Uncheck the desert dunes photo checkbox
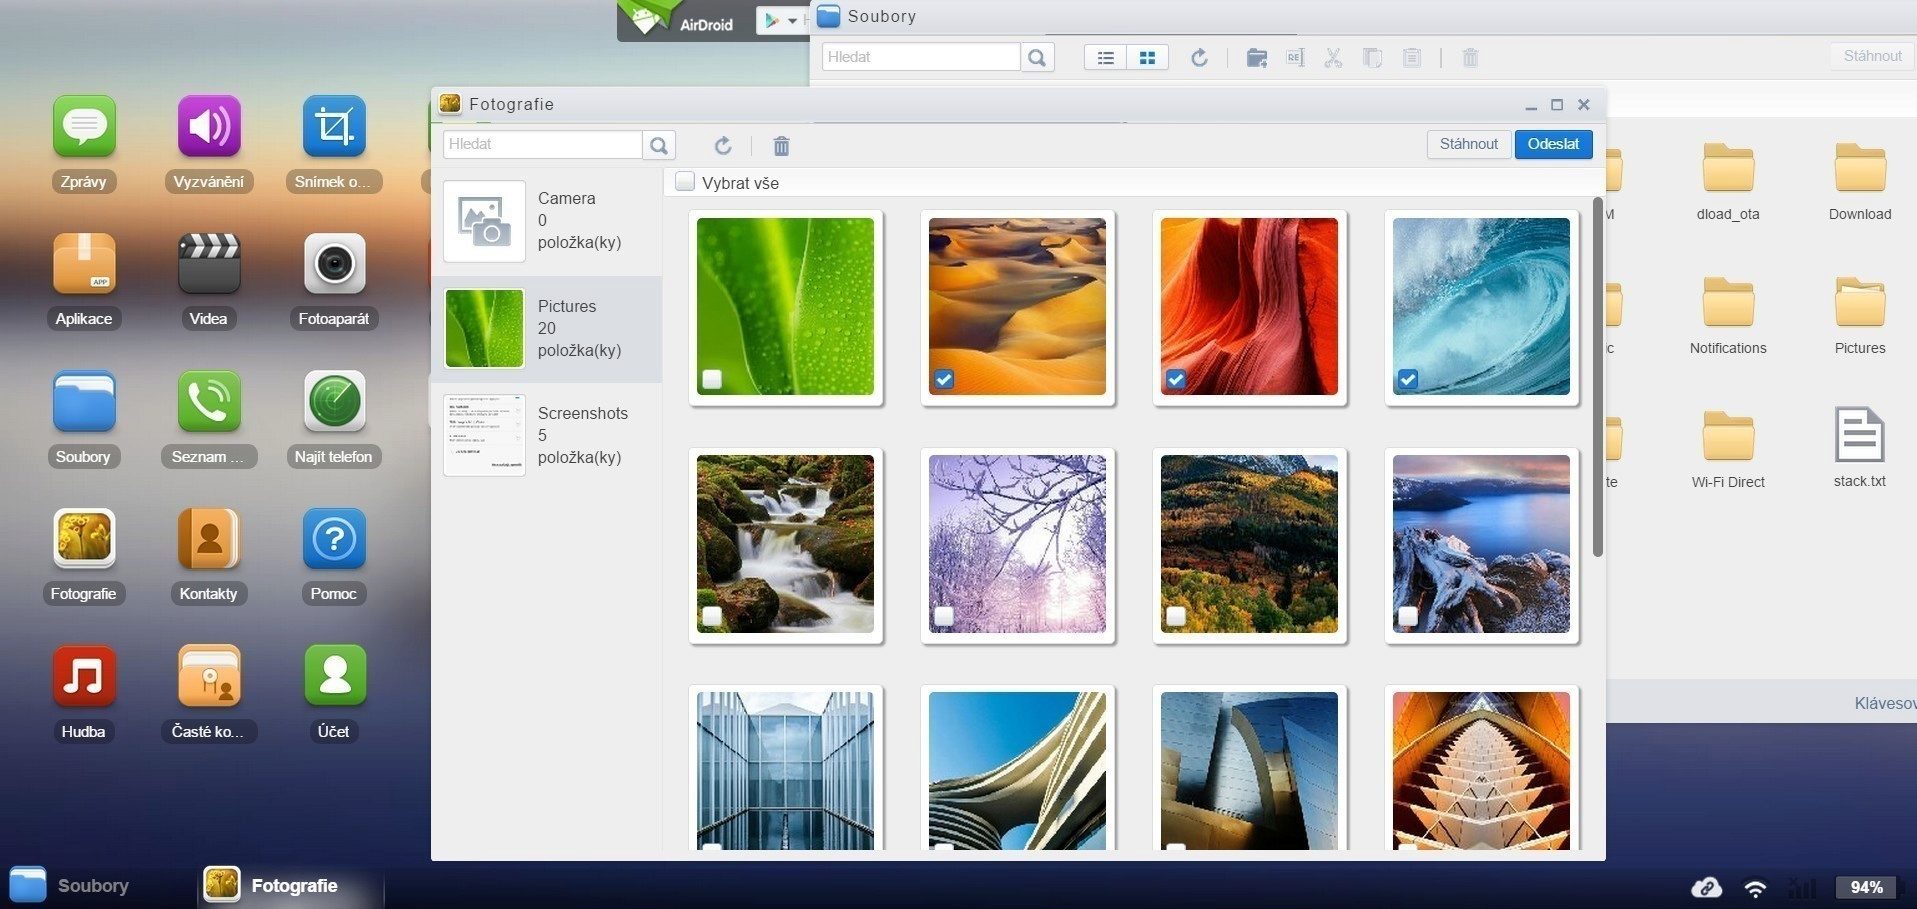 point(944,379)
